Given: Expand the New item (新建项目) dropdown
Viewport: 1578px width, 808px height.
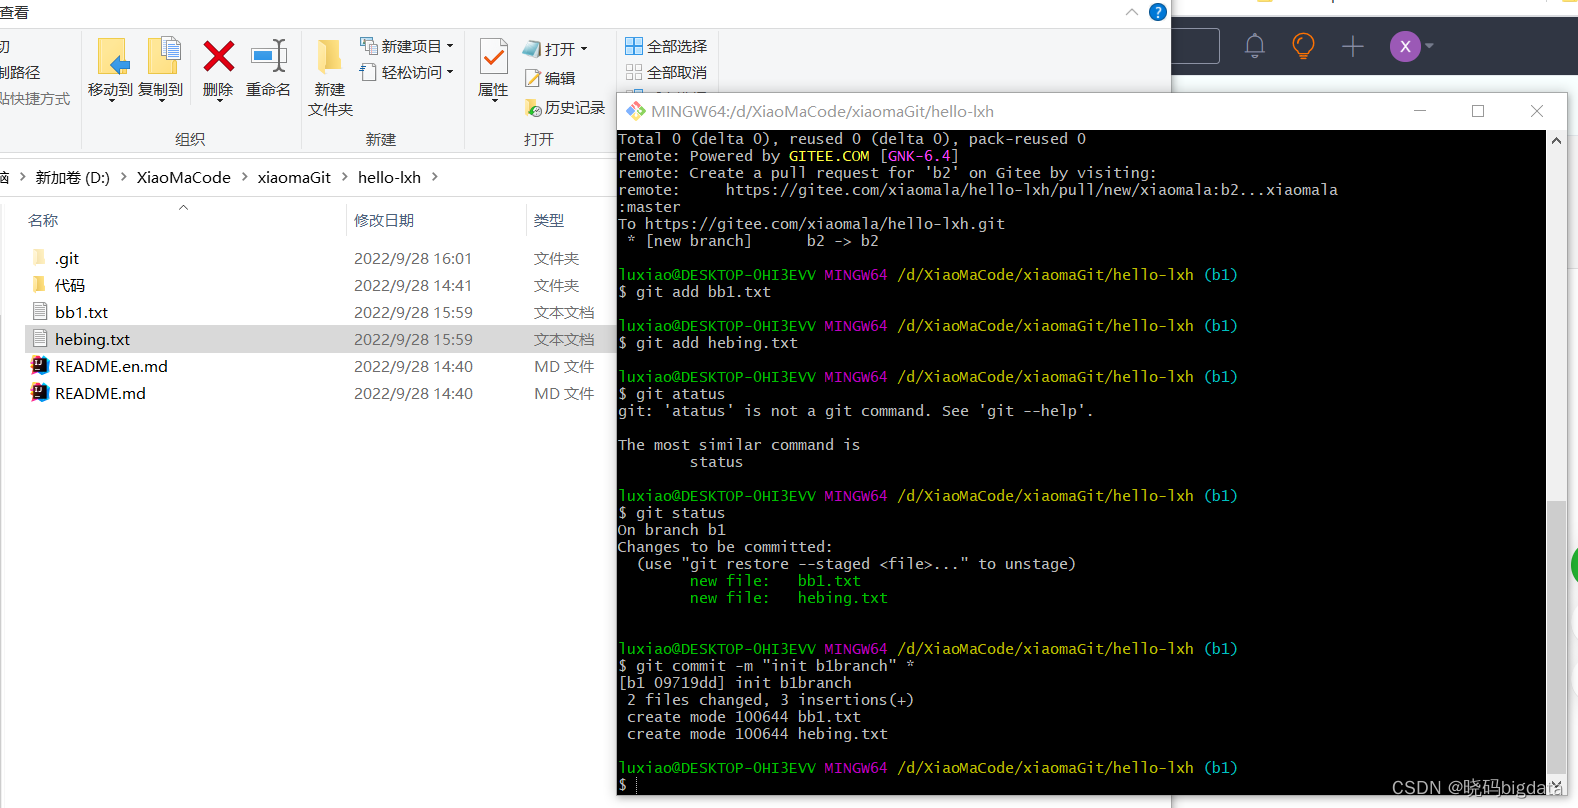Looking at the screenshot, I should tap(450, 46).
